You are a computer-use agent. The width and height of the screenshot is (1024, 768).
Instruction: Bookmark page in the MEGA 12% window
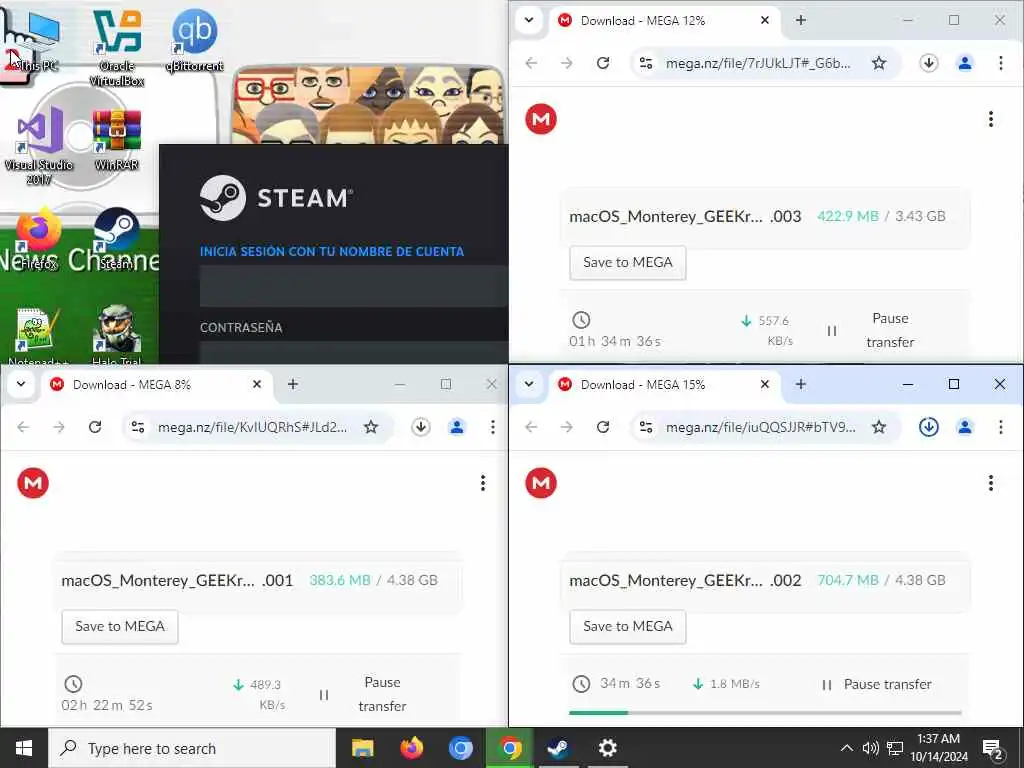coord(879,63)
